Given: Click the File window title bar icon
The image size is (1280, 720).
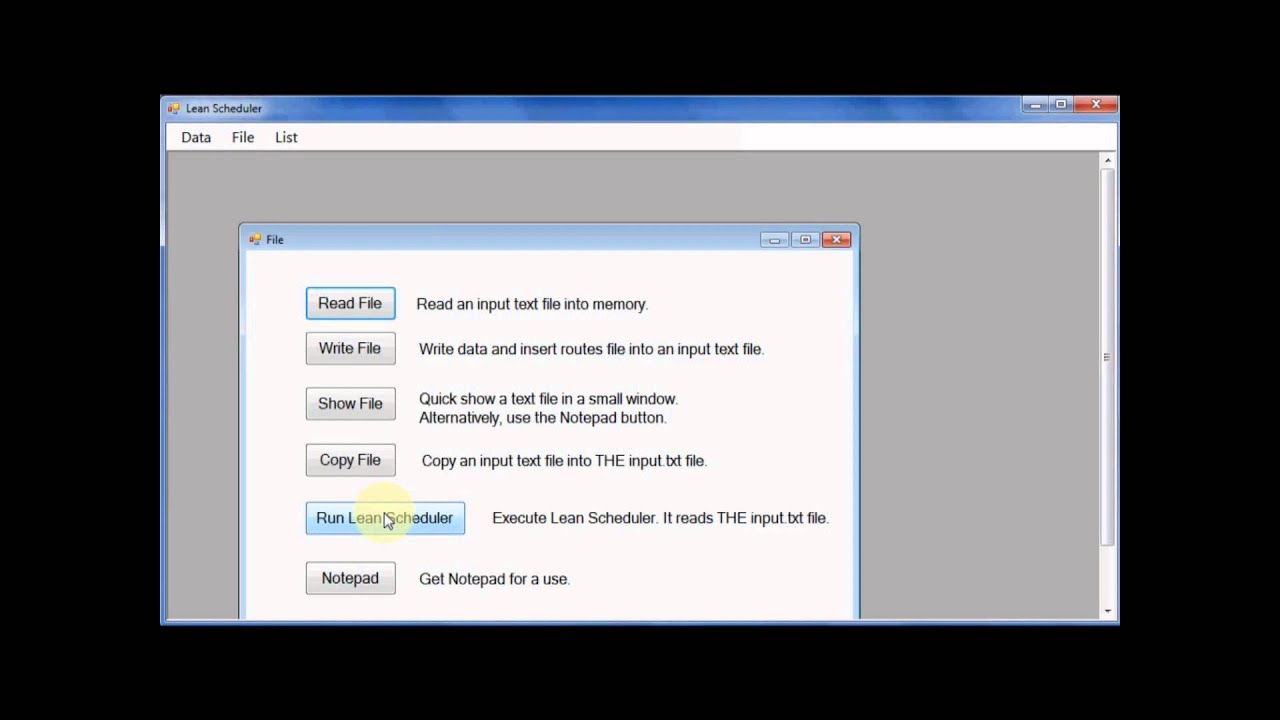Looking at the screenshot, I should pyautogui.click(x=253, y=239).
